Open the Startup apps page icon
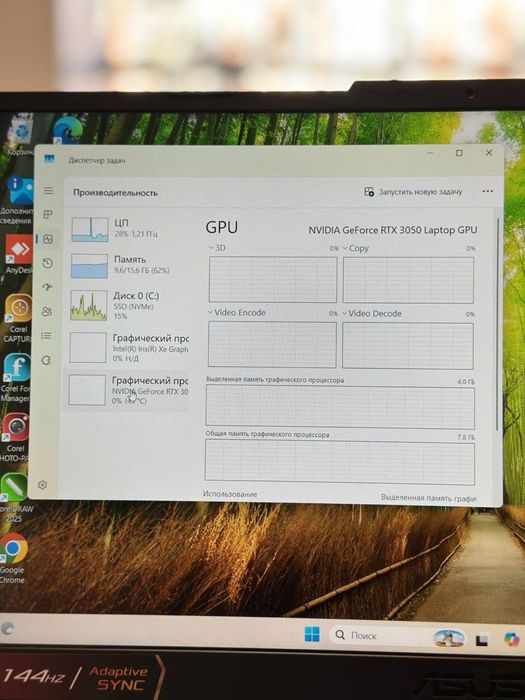 pyautogui.click(x=47, y=287)
